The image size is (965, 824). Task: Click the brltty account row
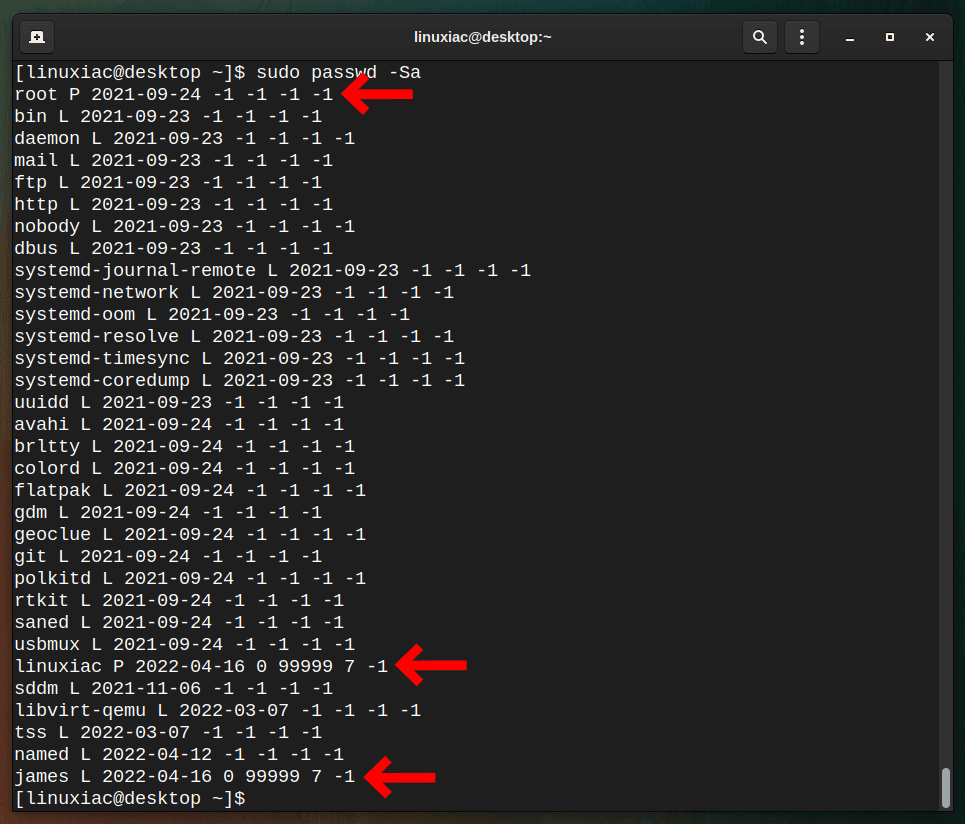point(185,447)
